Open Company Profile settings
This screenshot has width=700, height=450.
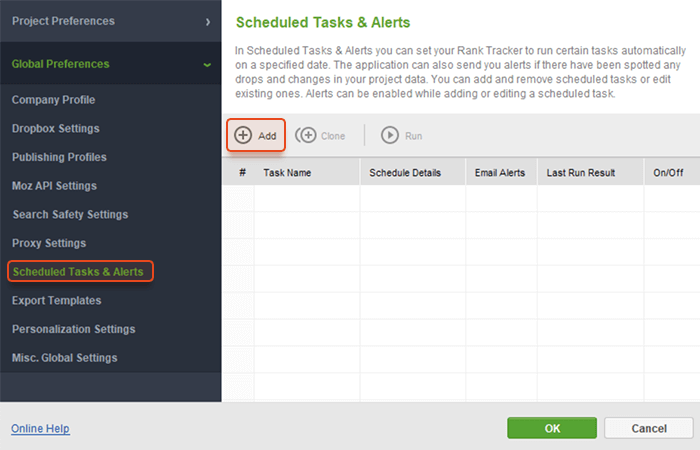pyautogui.click(x=54, y=100)
